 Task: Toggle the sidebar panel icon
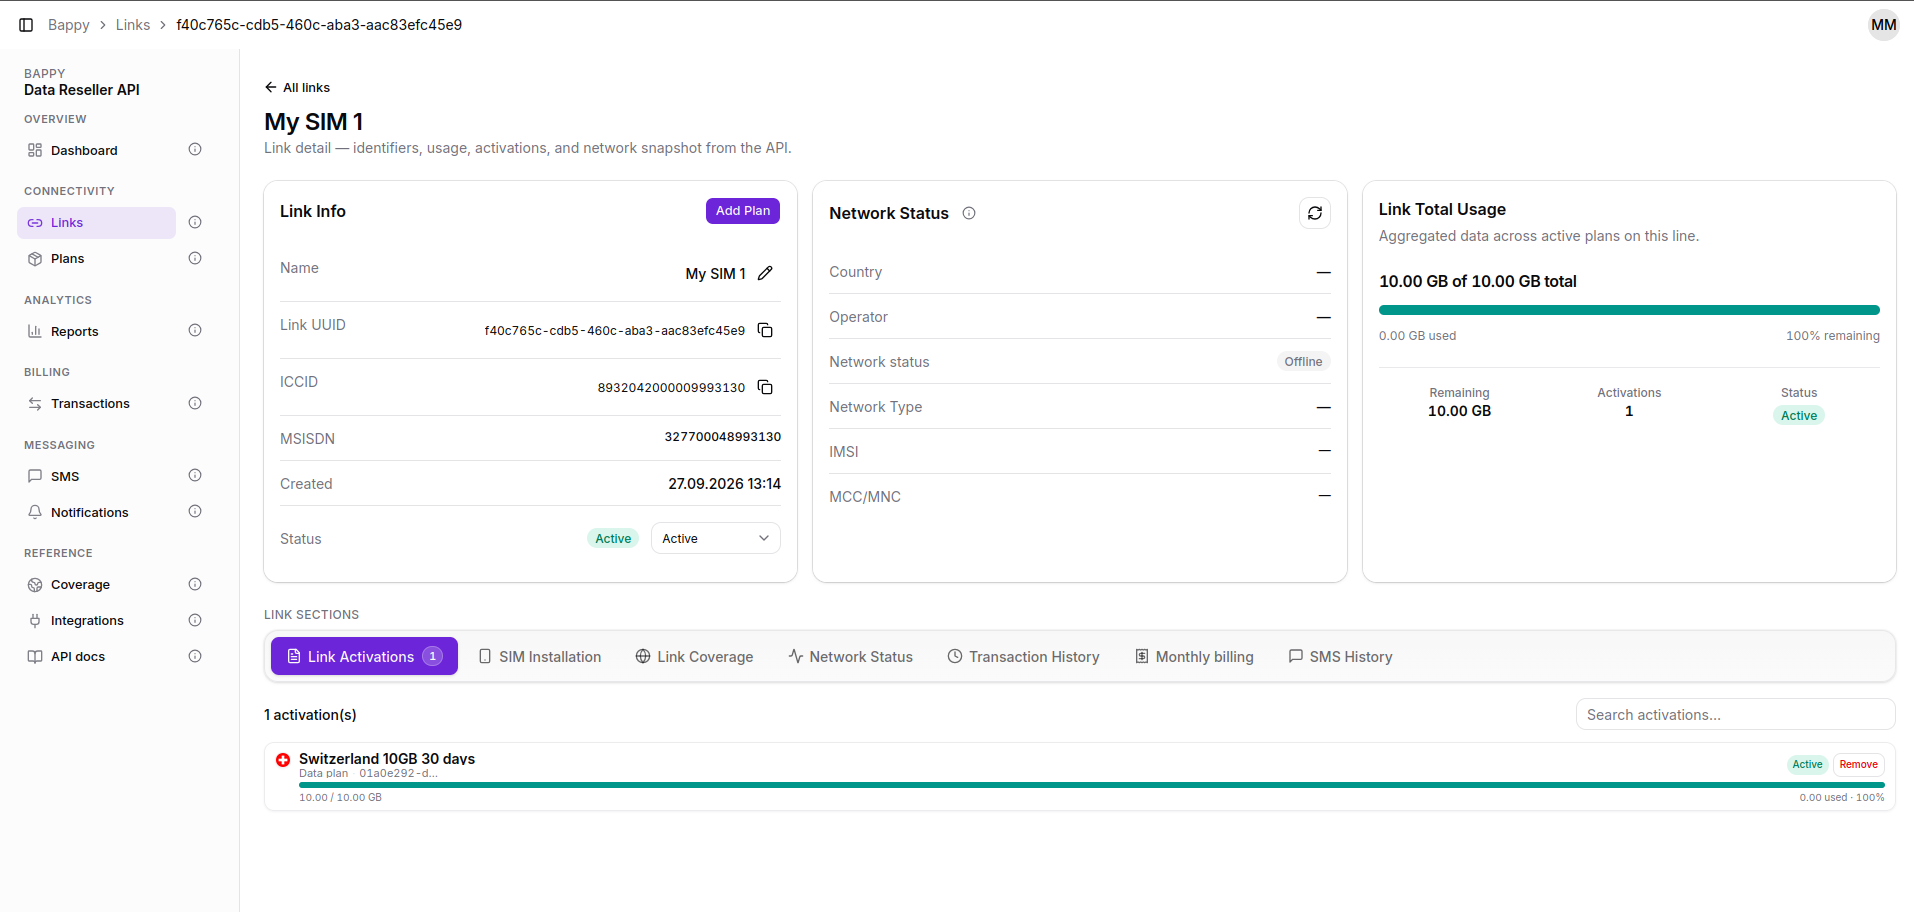(x=26, y=25)
